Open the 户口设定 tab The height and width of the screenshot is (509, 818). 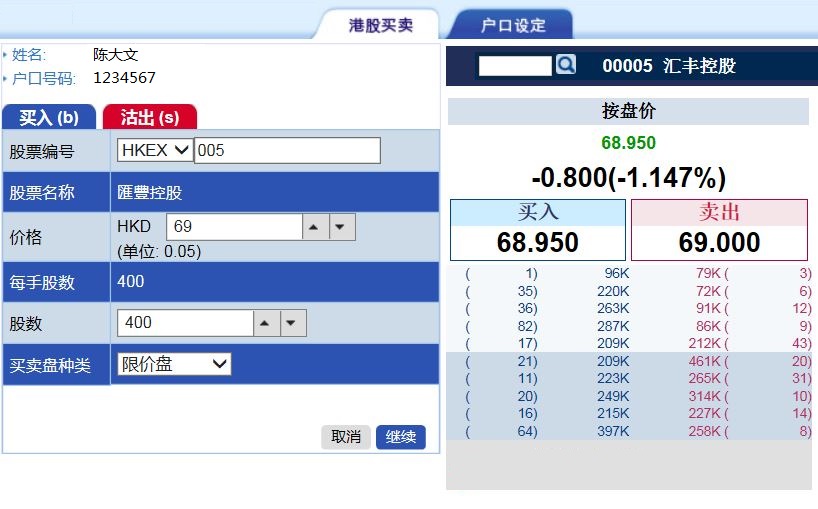pos(513,25)
